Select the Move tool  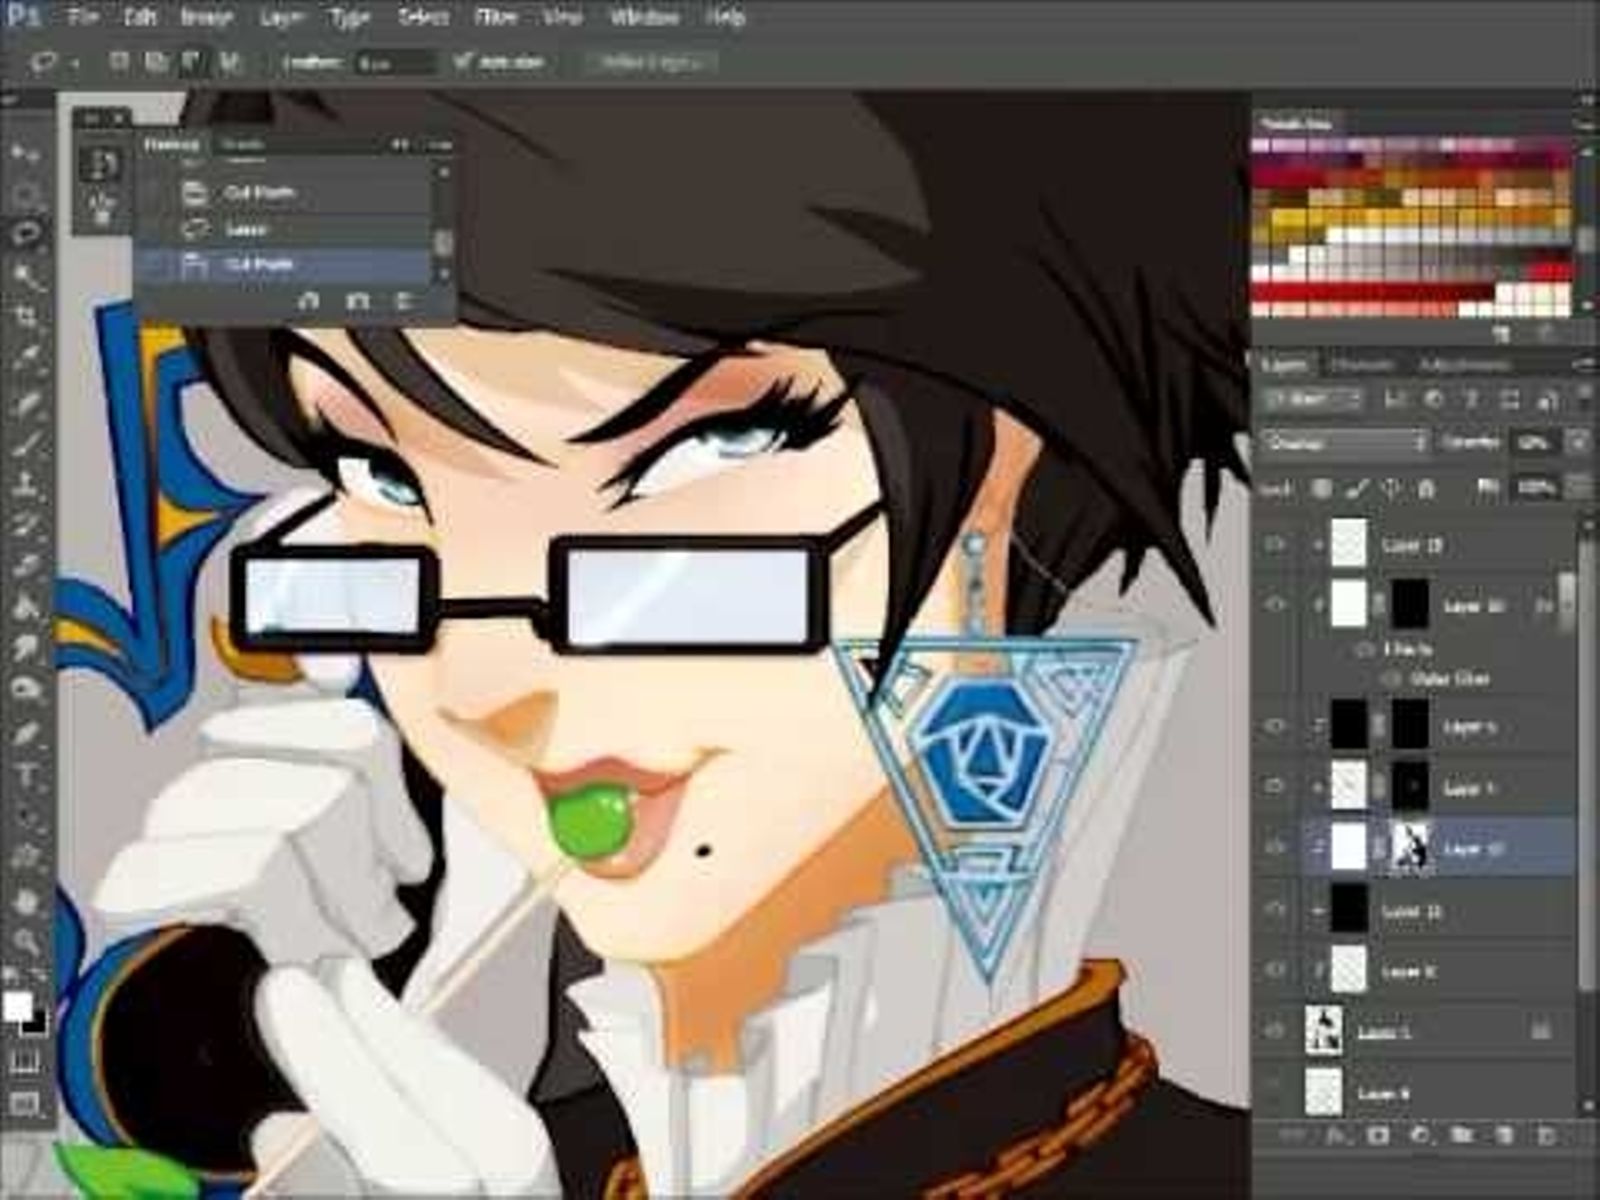26,154
